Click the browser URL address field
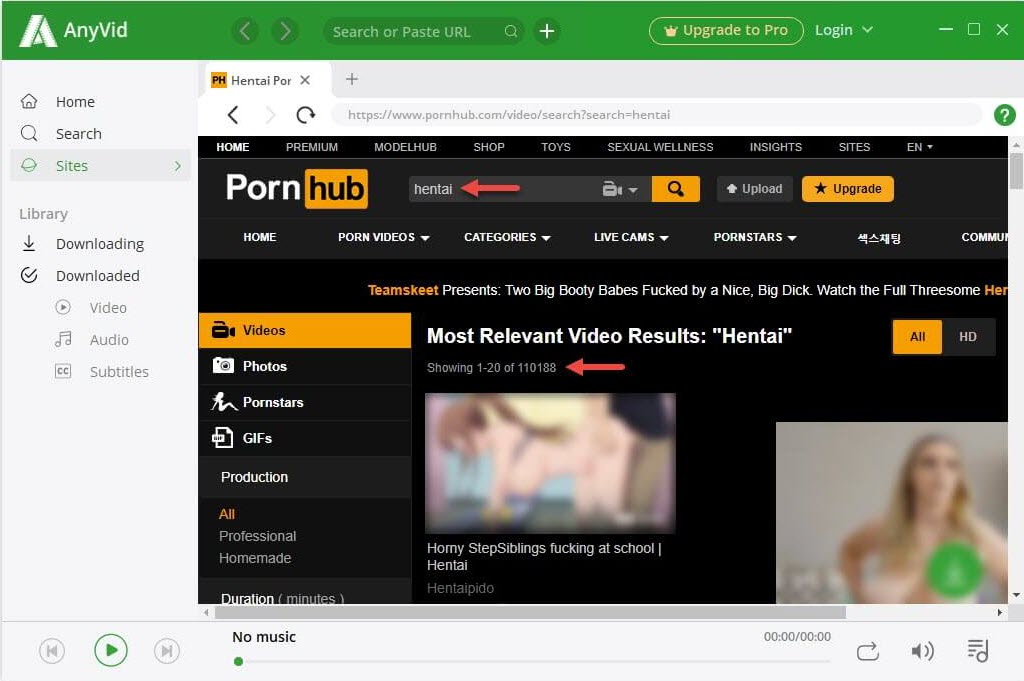Image resolution: width=1024 pixels, height=681 pixels. tap(656, 115)
